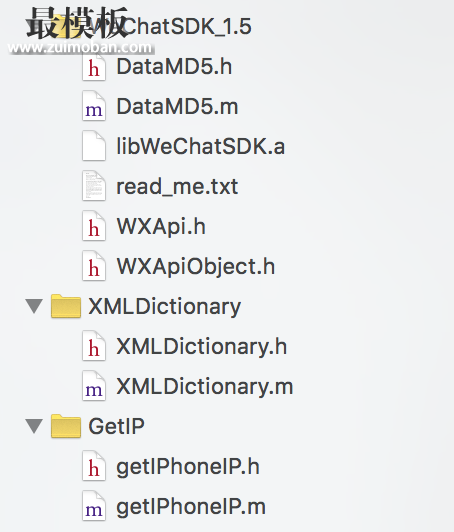
Task: Open read_me.txt in the navigator
Action: click(177, 187)
